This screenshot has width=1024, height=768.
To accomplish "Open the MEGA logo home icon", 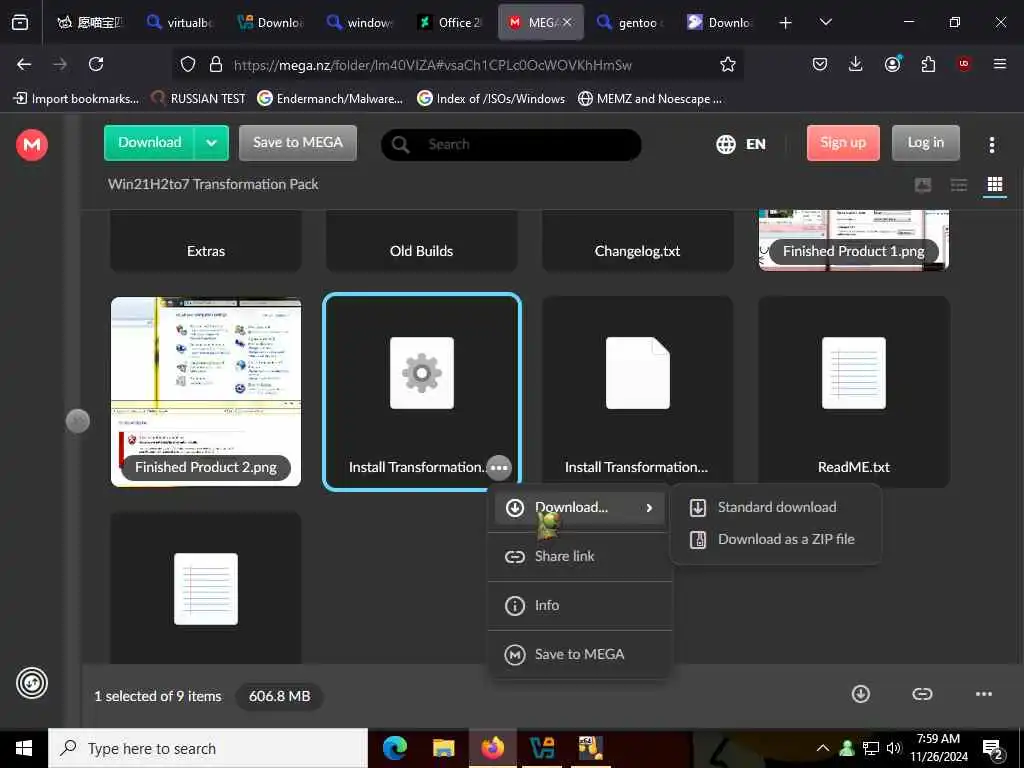I will 32,144.
